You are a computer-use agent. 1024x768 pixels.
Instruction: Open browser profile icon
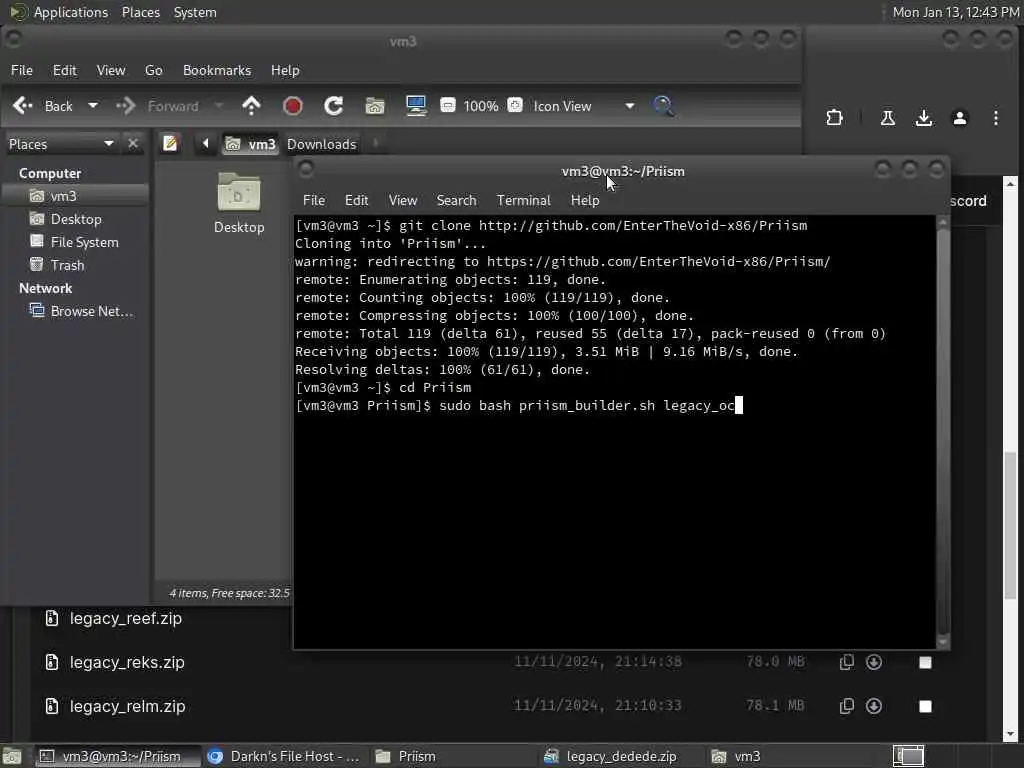[960, 118]
